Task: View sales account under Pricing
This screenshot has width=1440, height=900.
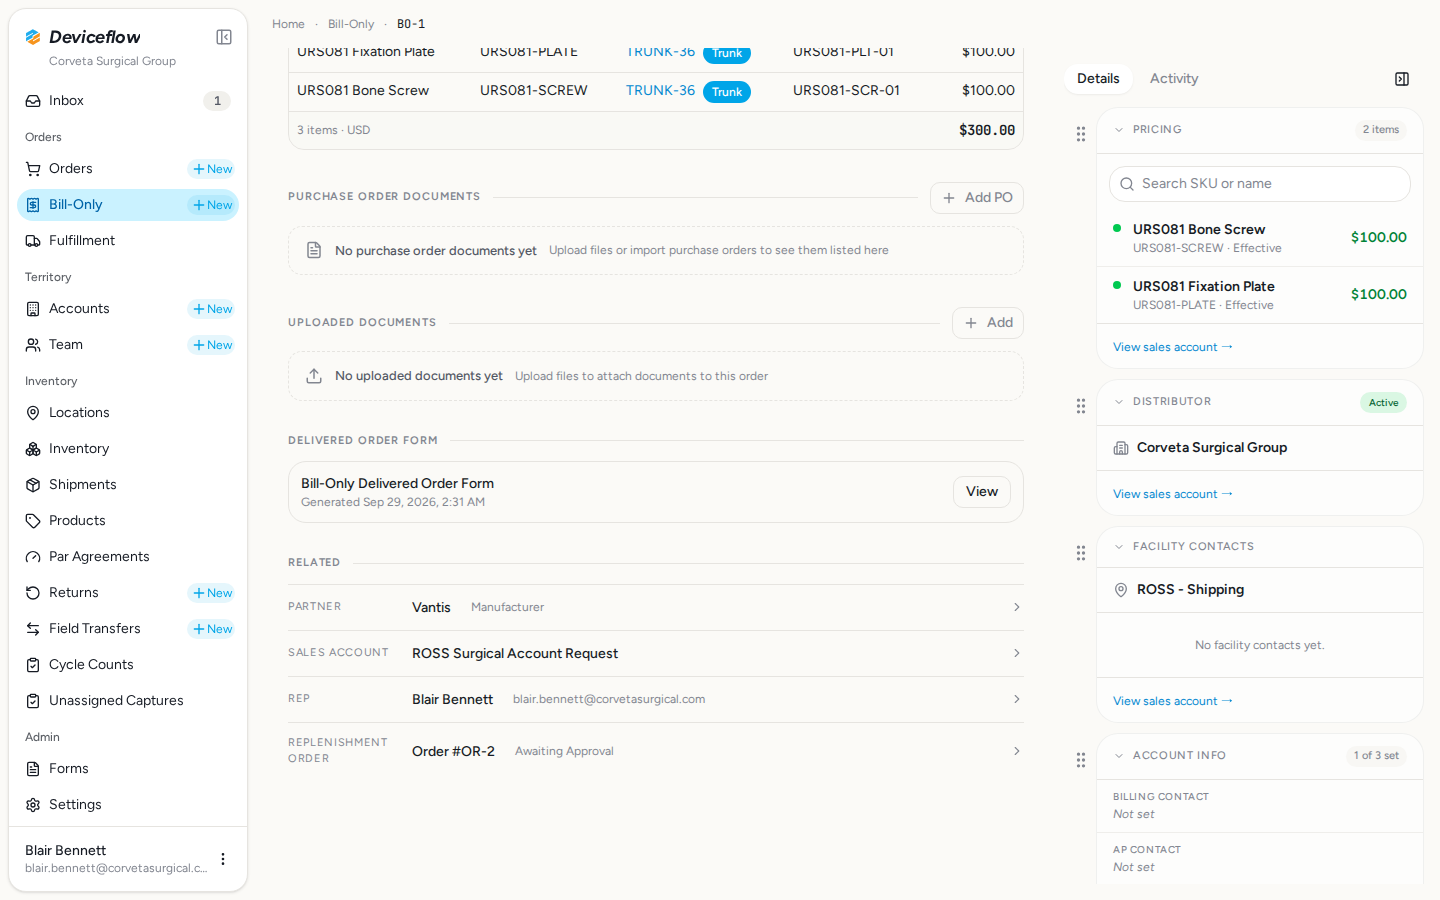Action: 1173,347
